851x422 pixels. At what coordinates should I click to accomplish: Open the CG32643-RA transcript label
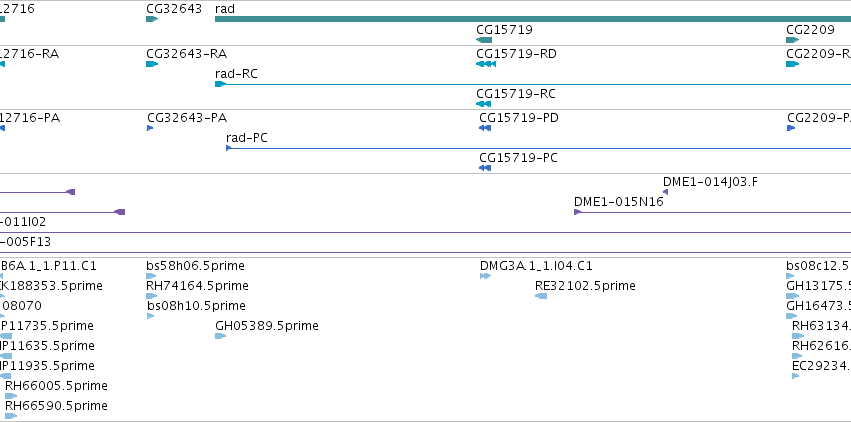[x=187, y=54]
